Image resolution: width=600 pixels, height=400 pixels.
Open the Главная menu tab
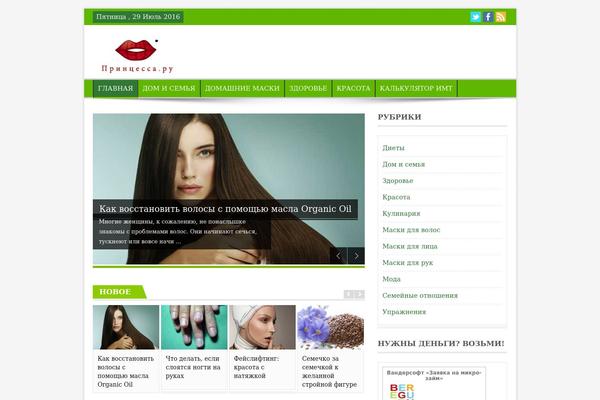pos(115,88)
